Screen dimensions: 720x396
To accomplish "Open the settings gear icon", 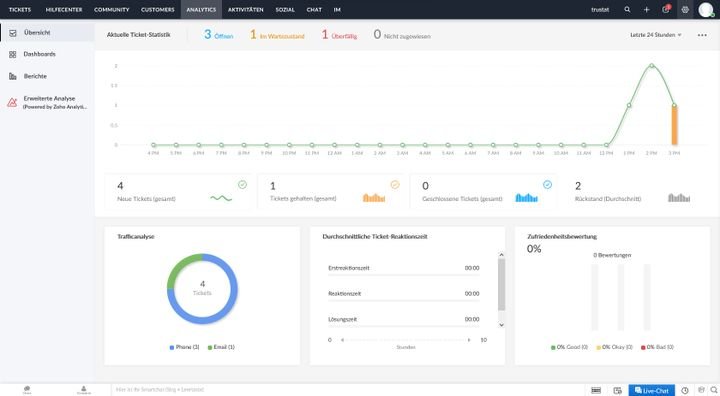I will click(685, 10).
